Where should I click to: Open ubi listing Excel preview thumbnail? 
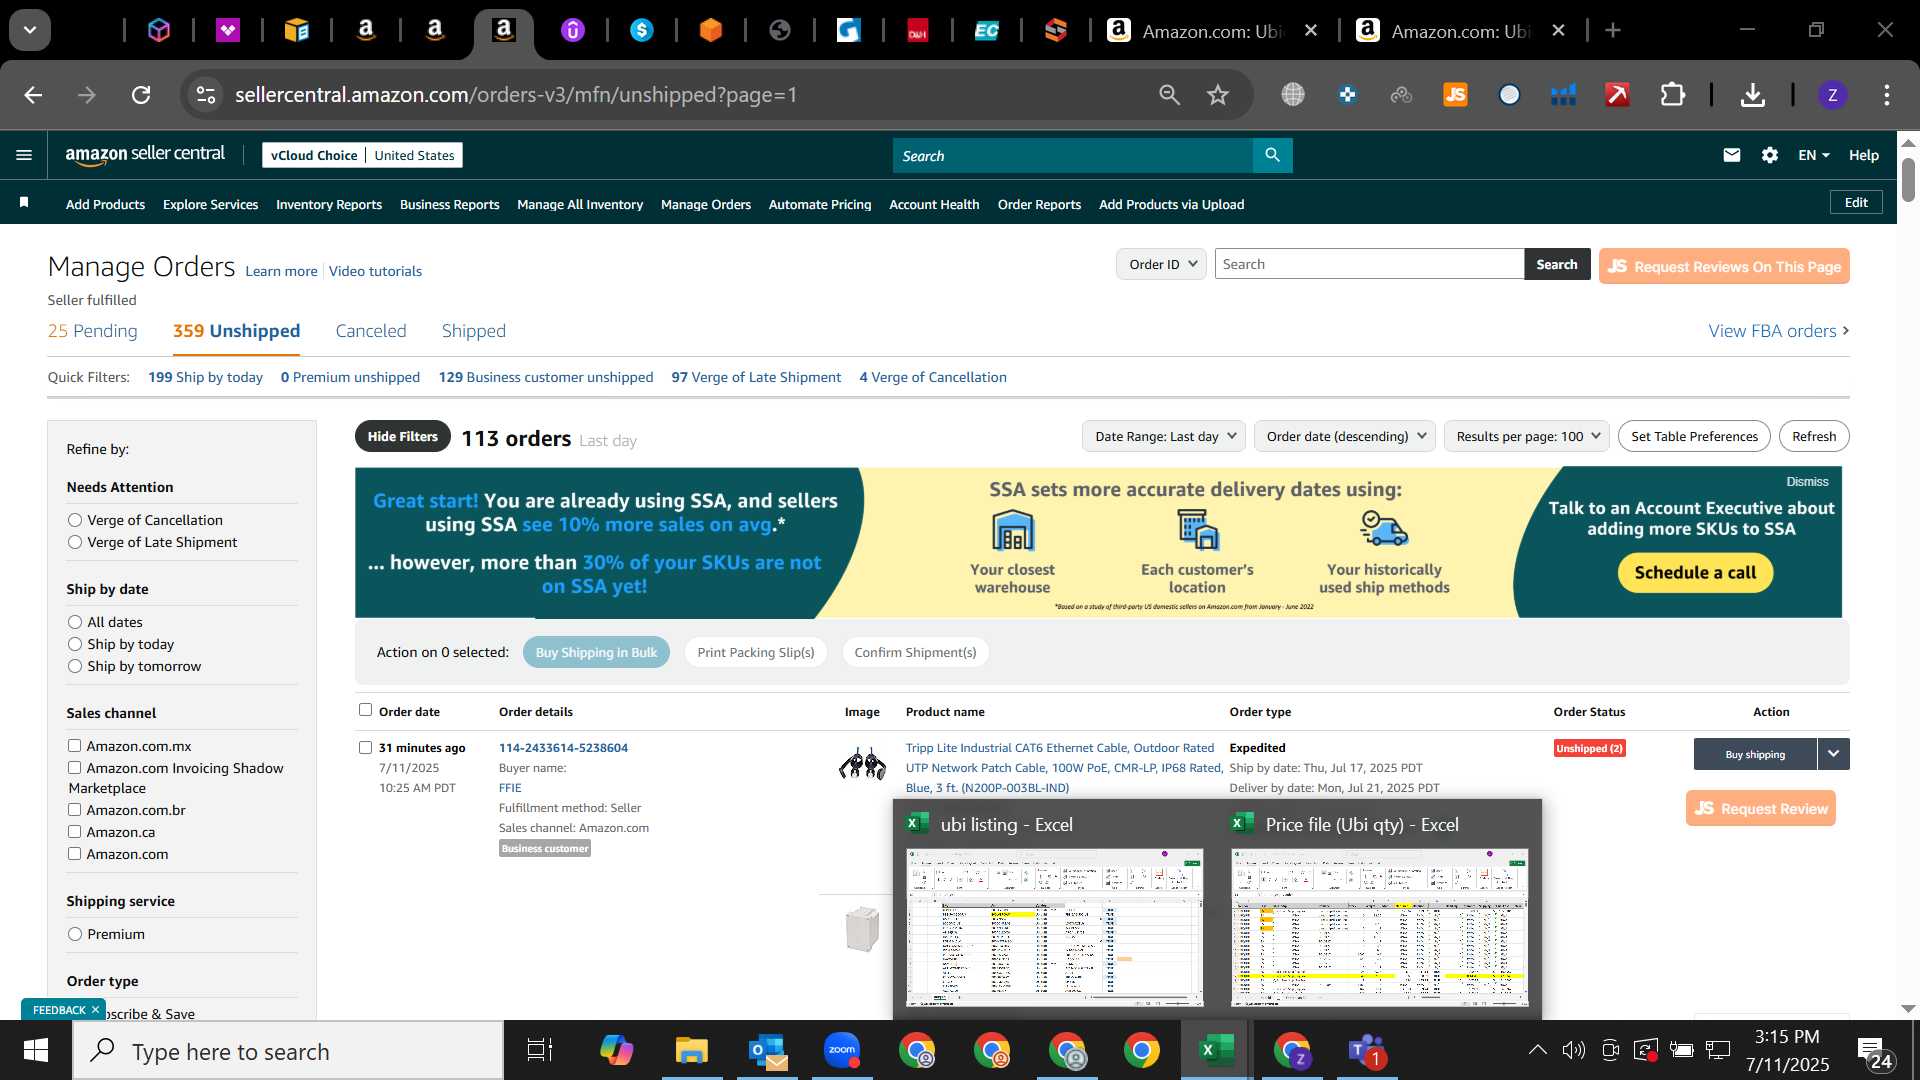(1054, 927)
